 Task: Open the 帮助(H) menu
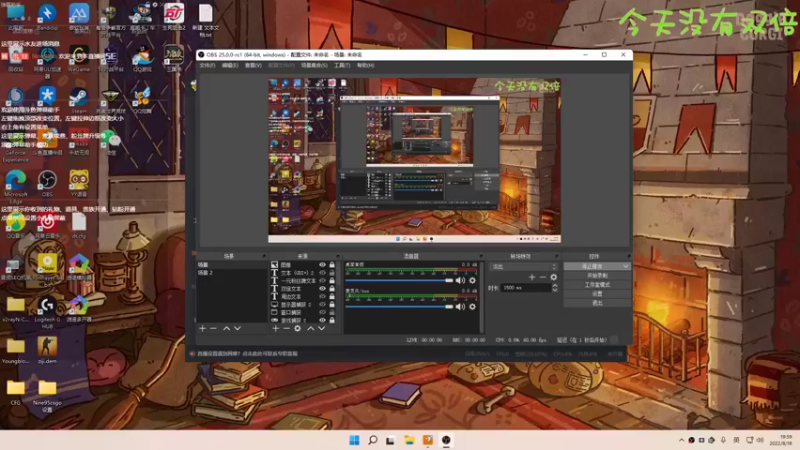click(x=366, y=65)
